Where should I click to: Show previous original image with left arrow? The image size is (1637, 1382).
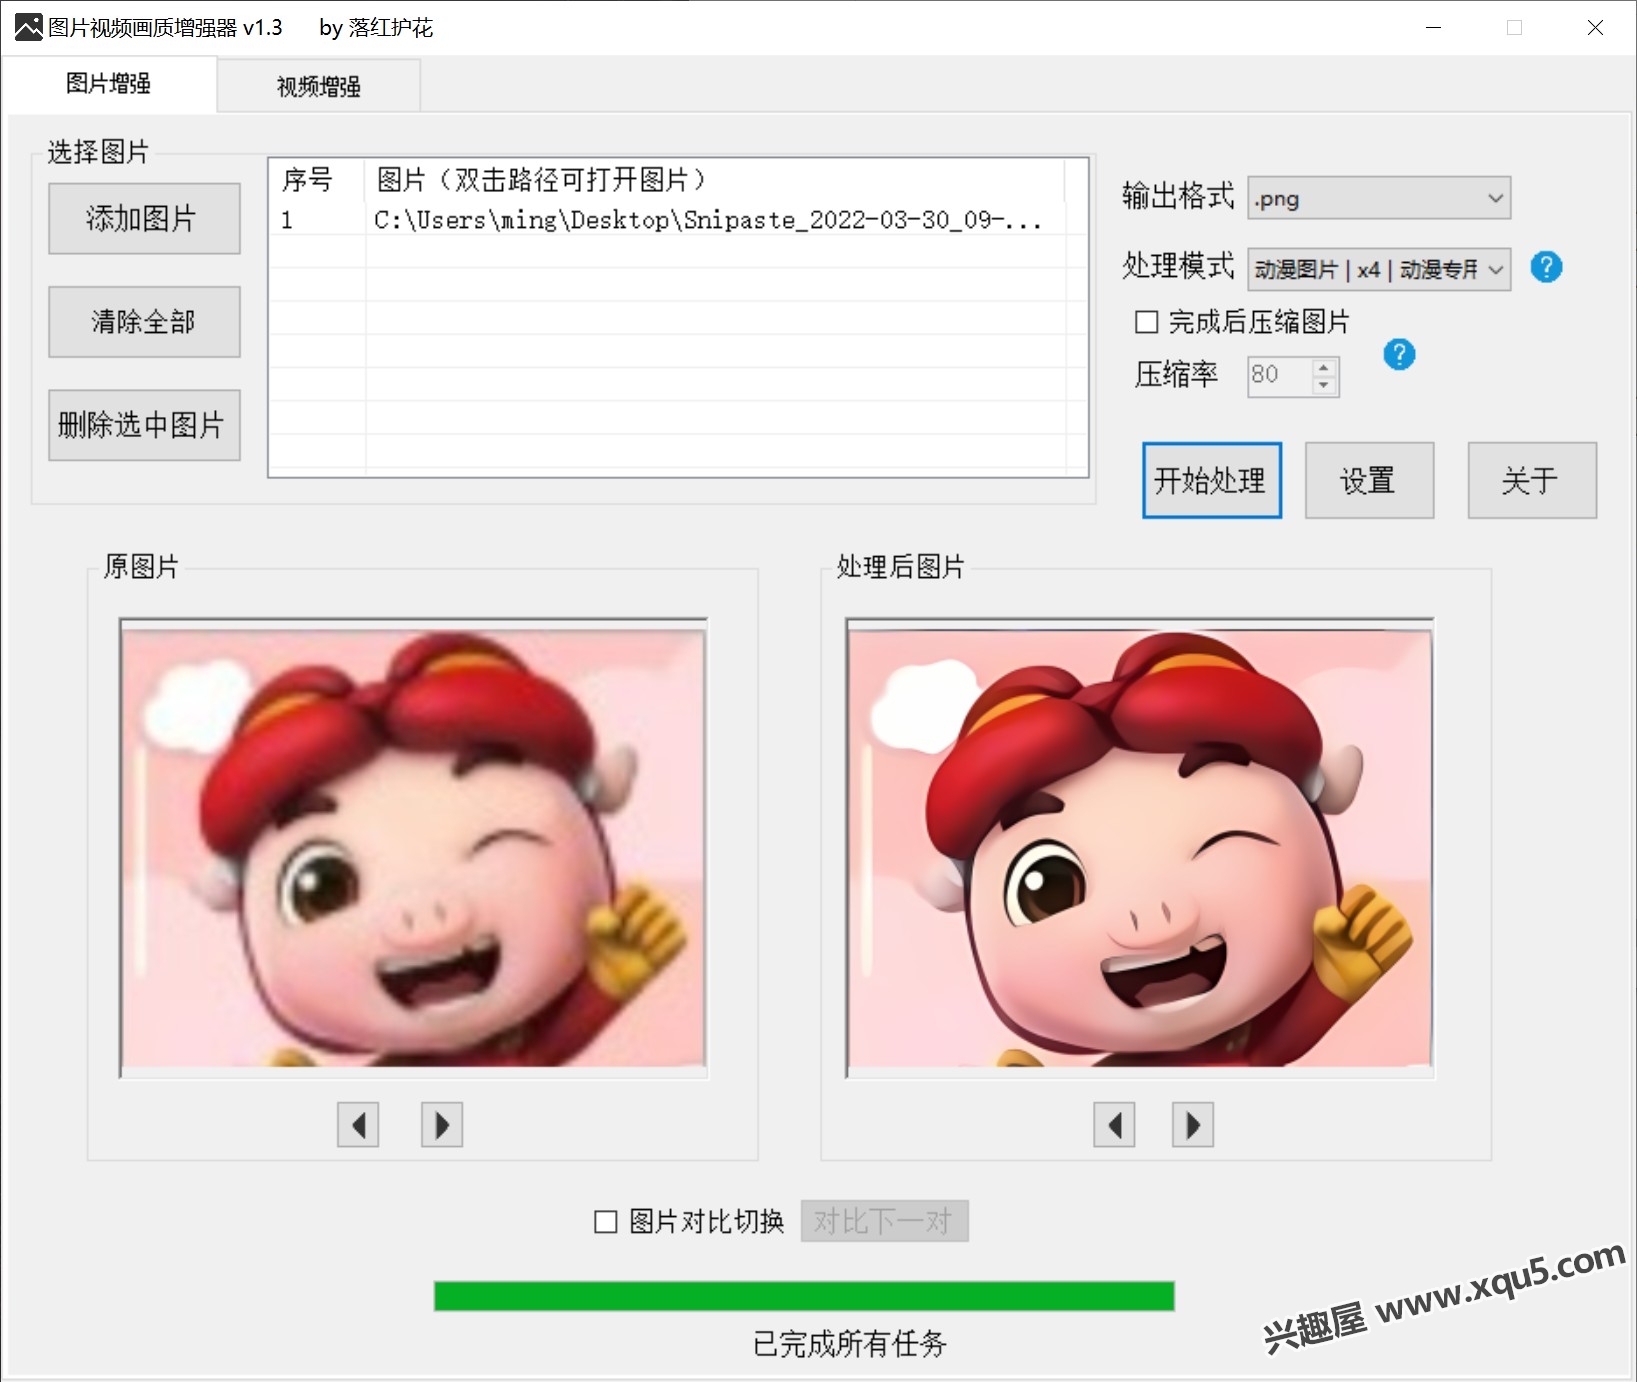click(x=358, y=1125)
